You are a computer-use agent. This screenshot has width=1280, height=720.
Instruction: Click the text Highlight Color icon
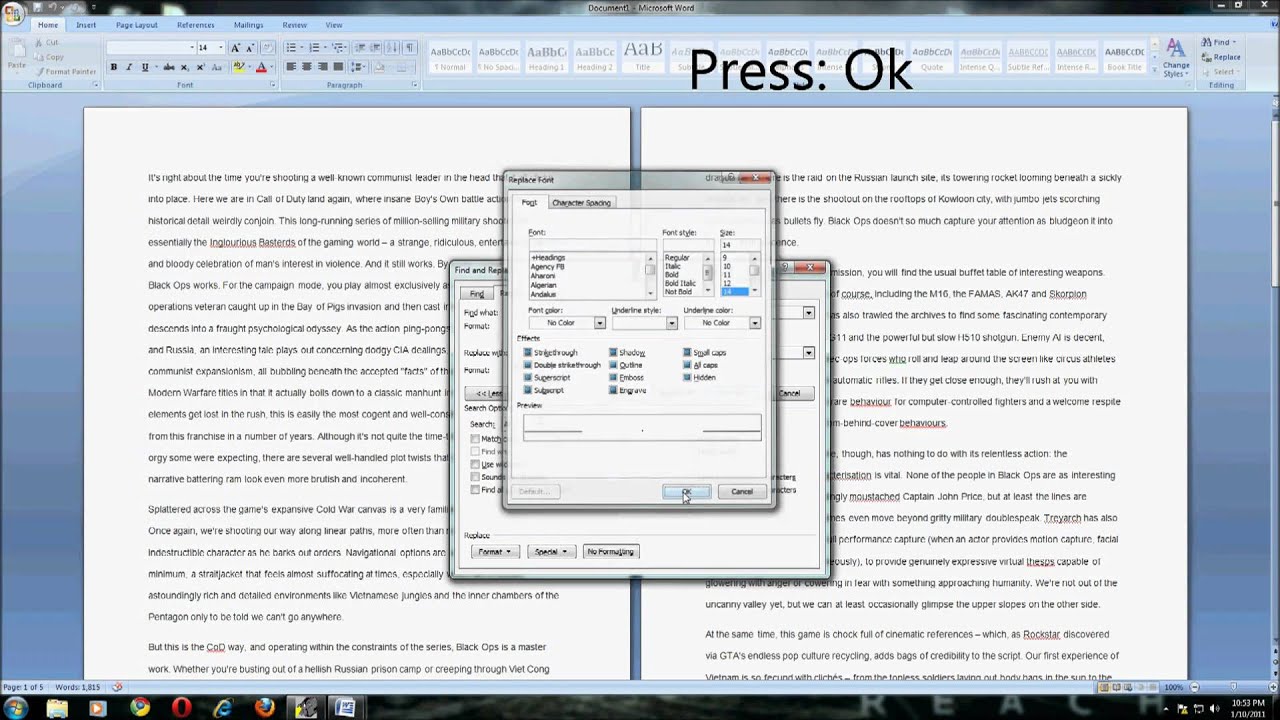point(240,67)
